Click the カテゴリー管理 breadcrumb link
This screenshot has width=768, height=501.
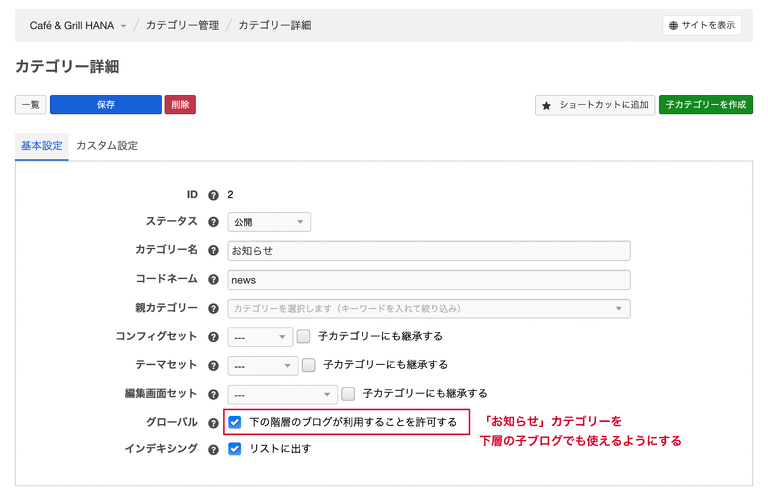coord(181,25)
